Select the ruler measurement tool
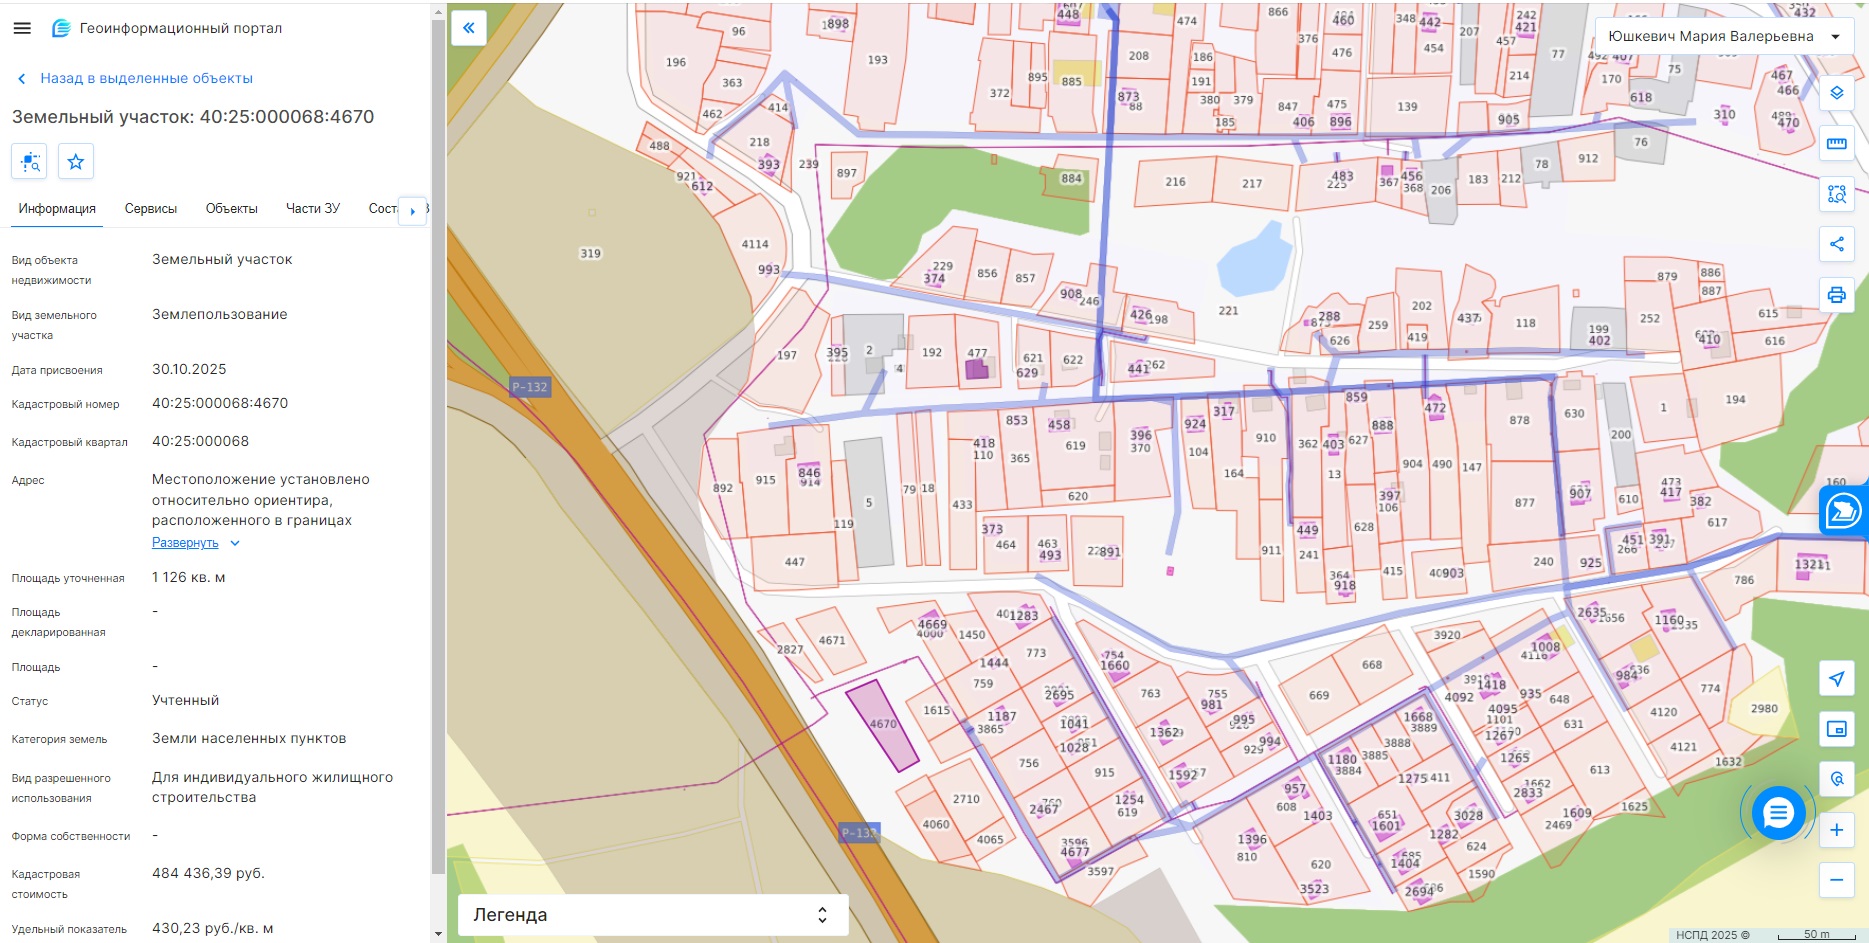The height and width of the screenshot is (943, 1869). [1836, 144]
